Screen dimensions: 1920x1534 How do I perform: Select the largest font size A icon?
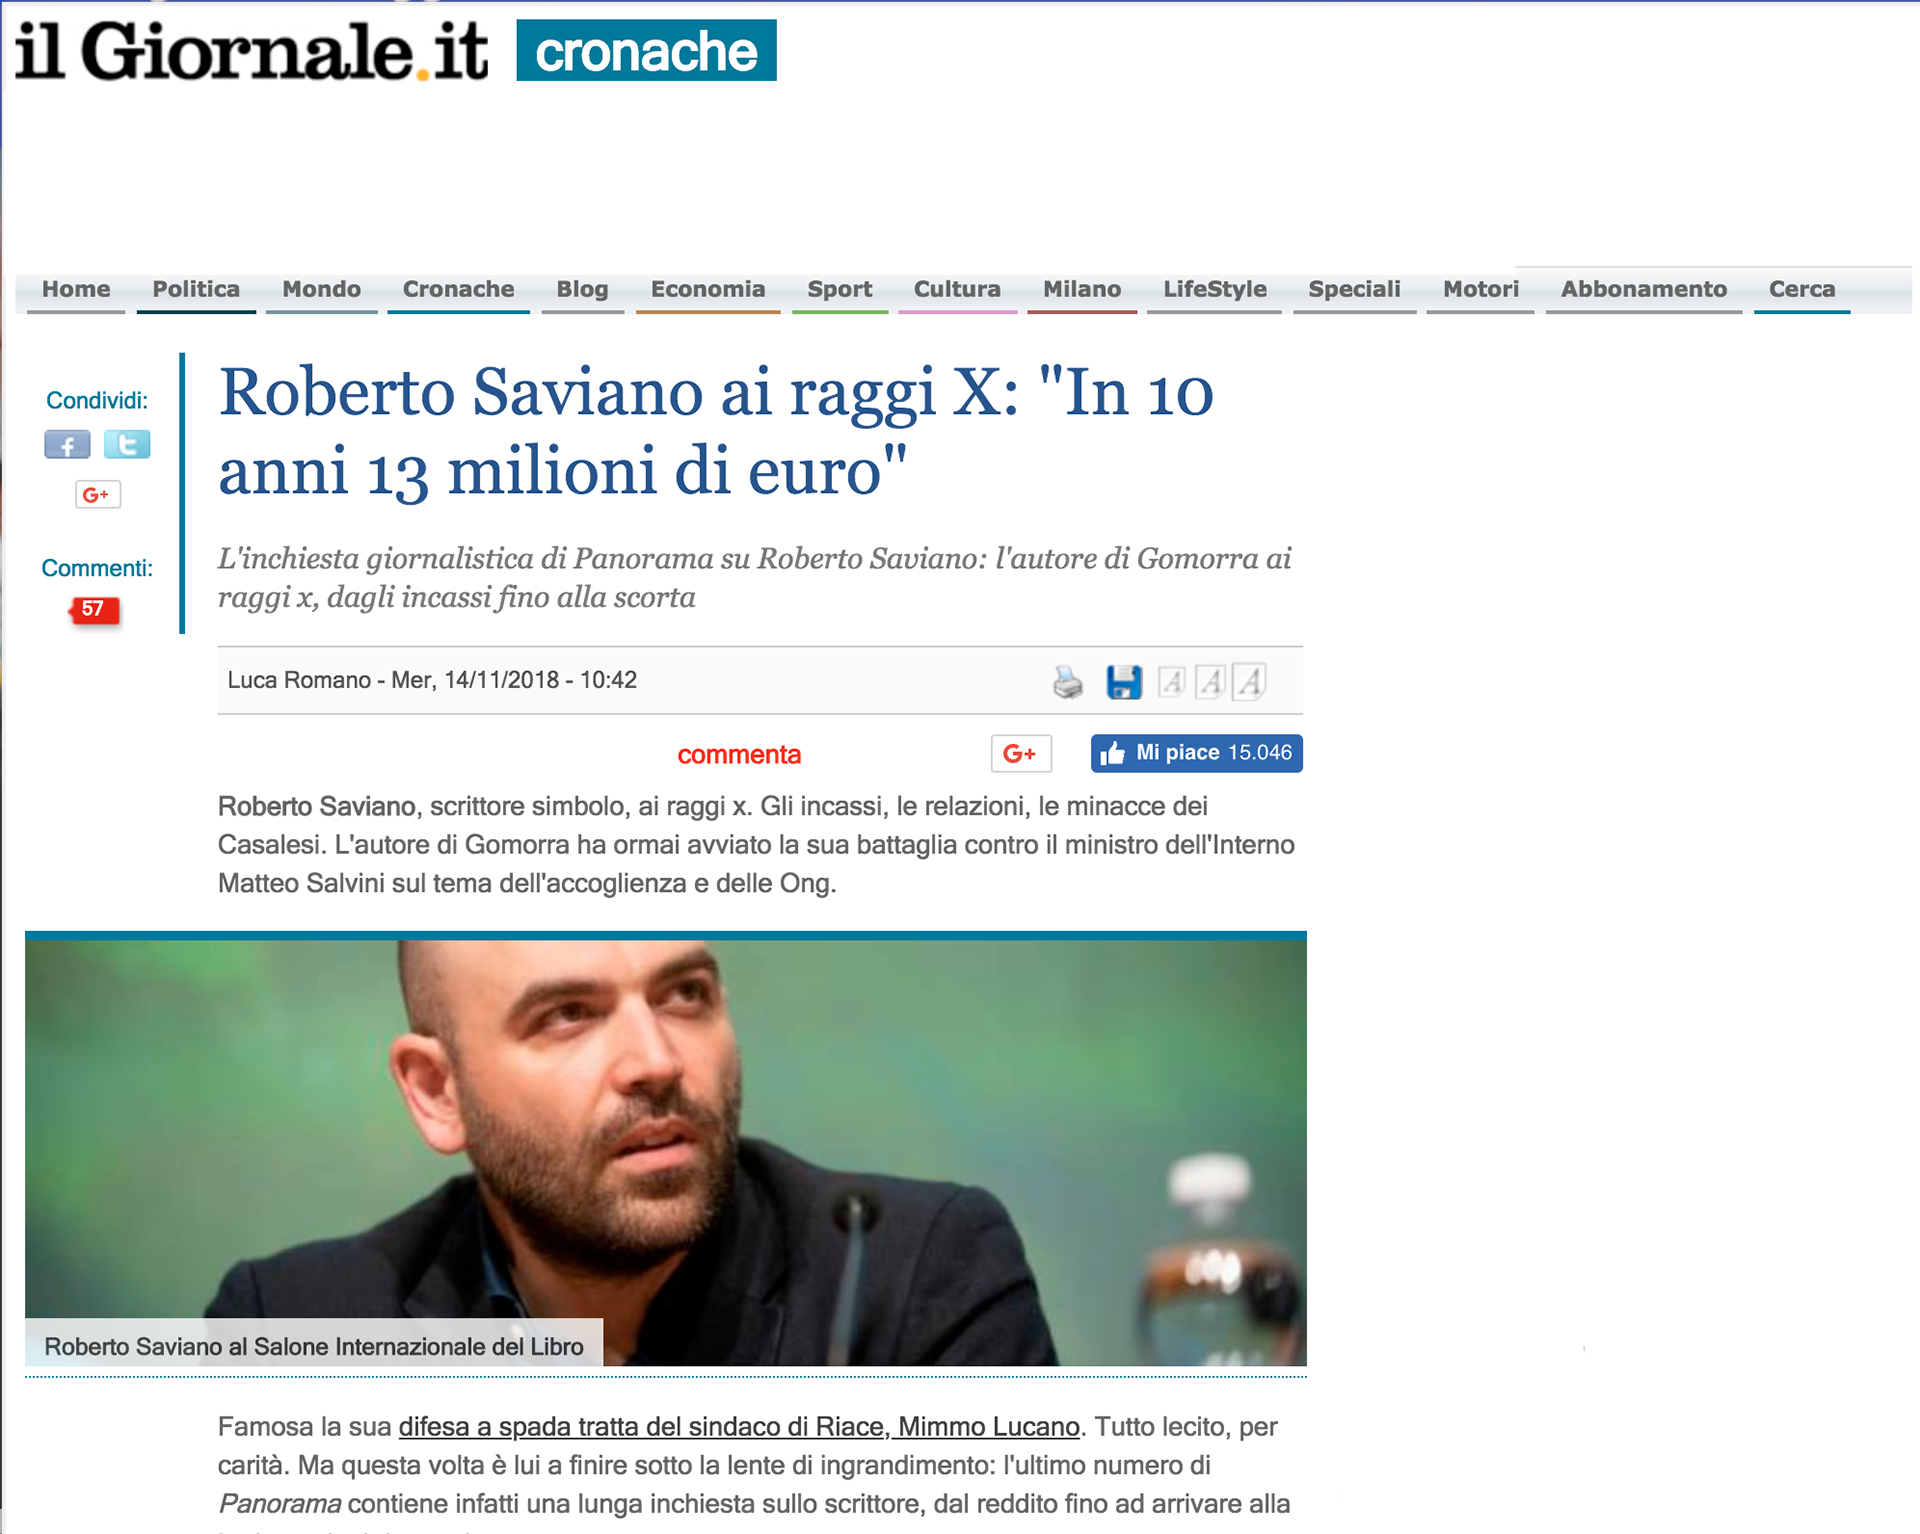[1249, 682]
